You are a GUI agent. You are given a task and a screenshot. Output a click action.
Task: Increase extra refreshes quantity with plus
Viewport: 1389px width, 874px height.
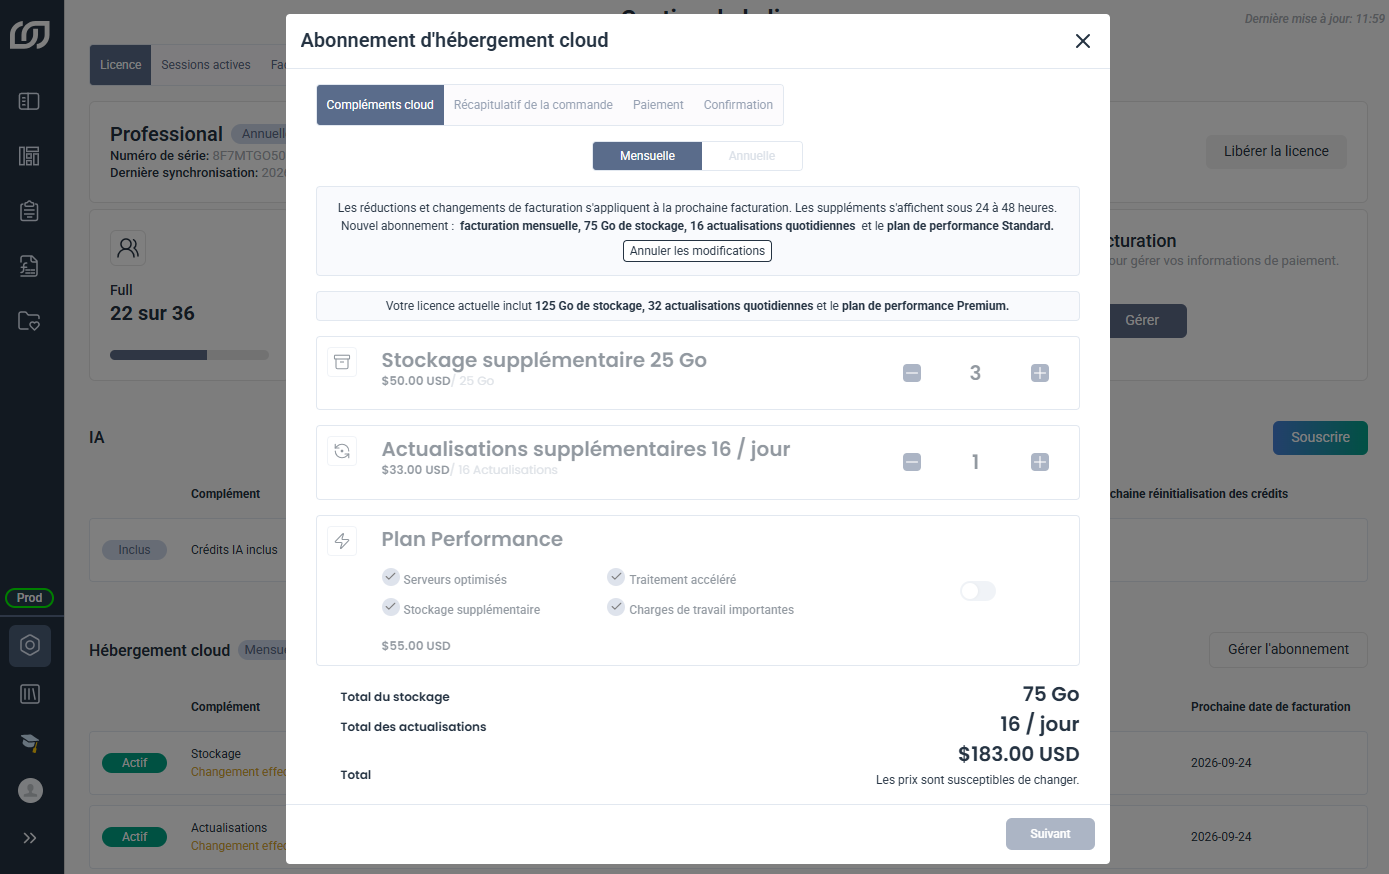[1040, 462]
